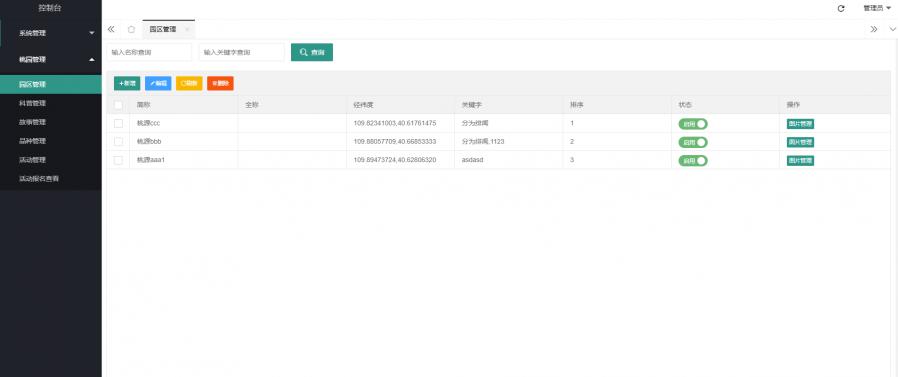Click the green +新增 add button
This screenshot has width=898, height=377.
pos(127,83)
